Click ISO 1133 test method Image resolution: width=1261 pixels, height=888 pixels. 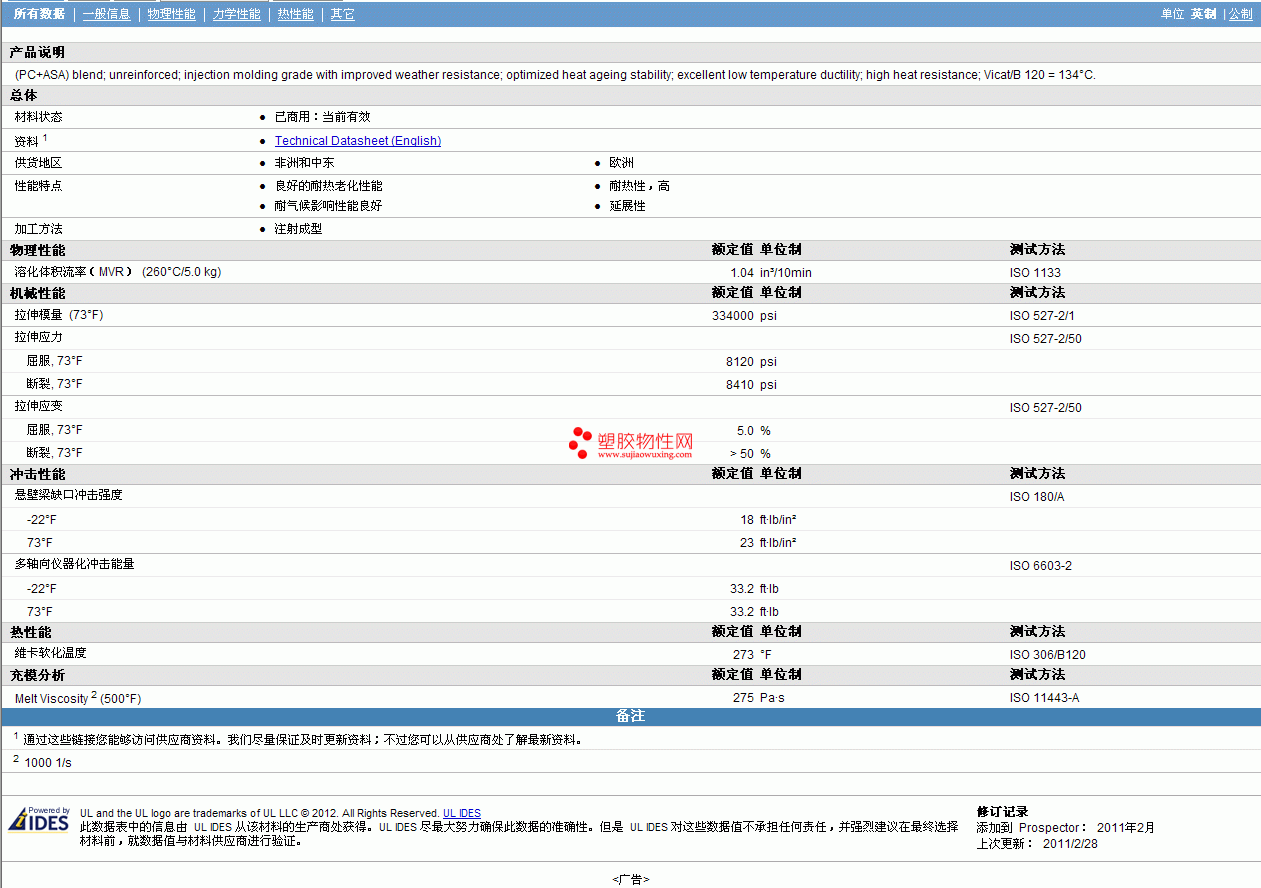1035,273
